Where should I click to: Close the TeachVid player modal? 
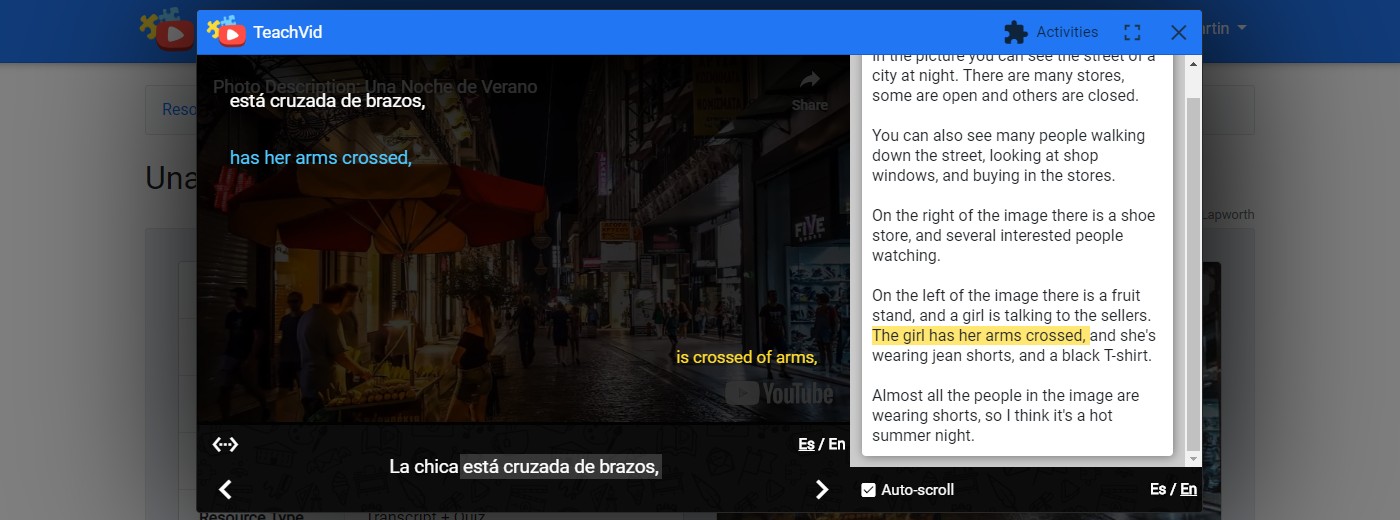1178,32
